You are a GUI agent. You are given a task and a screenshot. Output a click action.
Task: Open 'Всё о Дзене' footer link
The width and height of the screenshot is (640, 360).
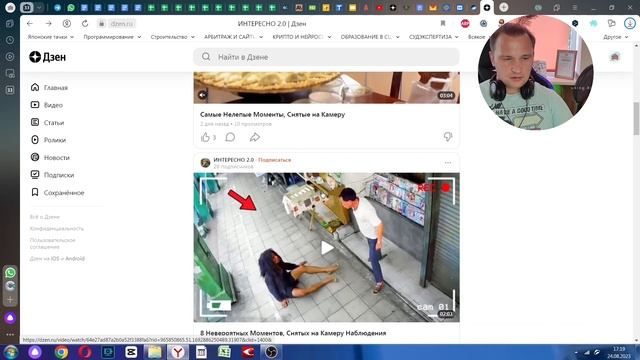click(44, 217)
